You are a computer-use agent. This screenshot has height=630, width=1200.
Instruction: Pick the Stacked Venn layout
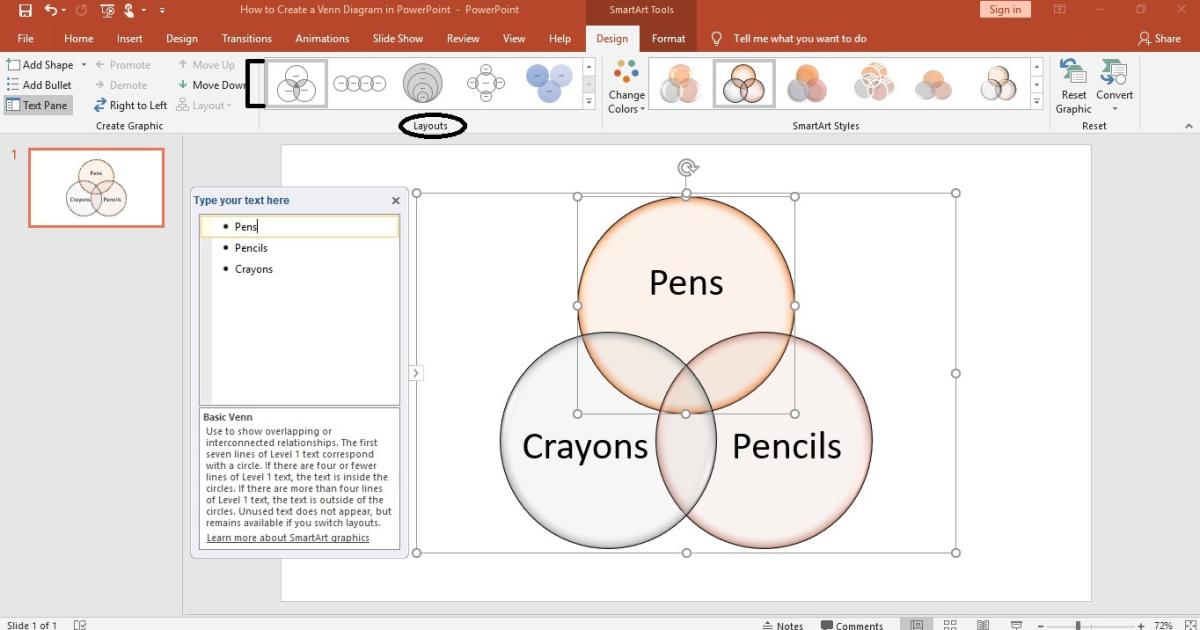pyautogui.click(x=422, y=82)
